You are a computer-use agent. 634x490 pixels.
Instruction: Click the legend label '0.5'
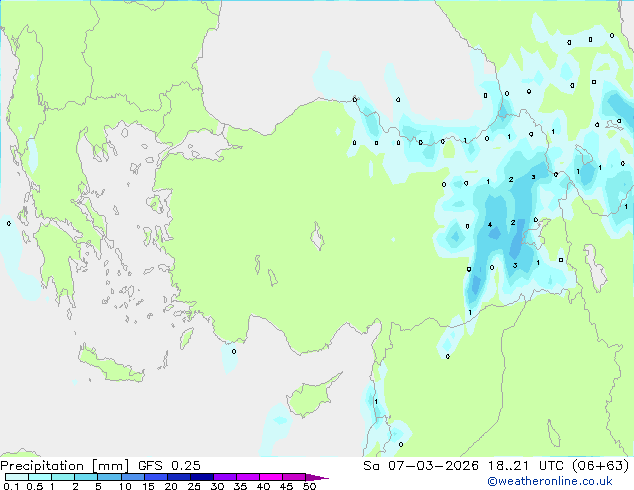click(x=35, y=486)
